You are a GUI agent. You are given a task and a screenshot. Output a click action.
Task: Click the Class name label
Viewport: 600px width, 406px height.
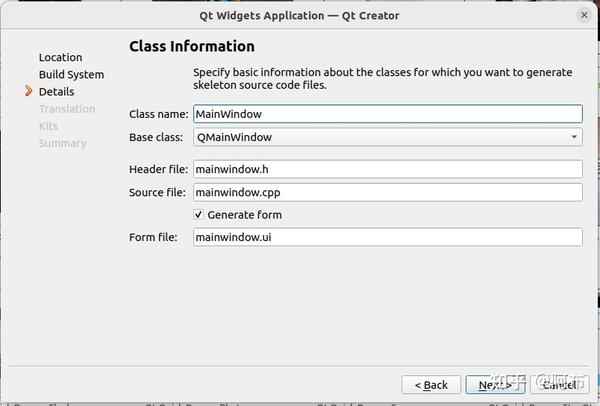point(159,114)
